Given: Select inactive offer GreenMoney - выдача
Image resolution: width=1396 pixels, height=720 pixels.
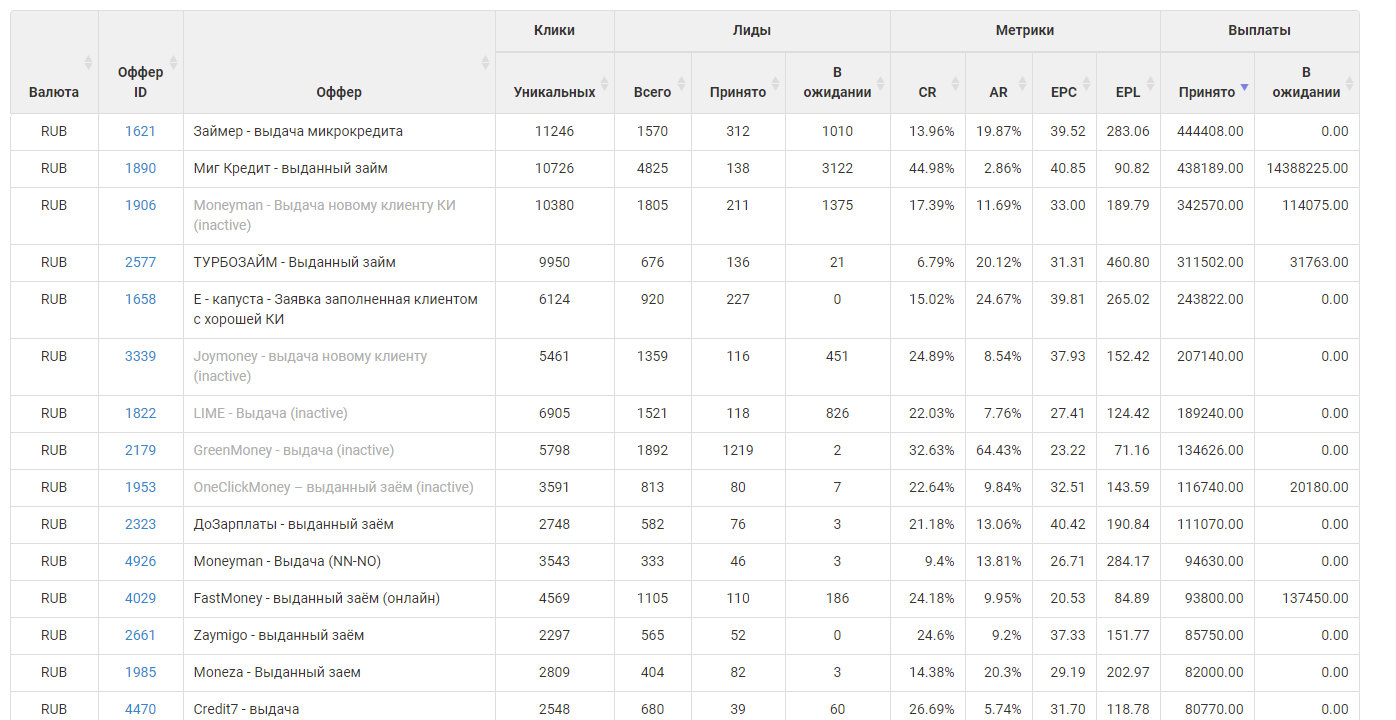Looking at the screenshot, I should tap(294, 450).
